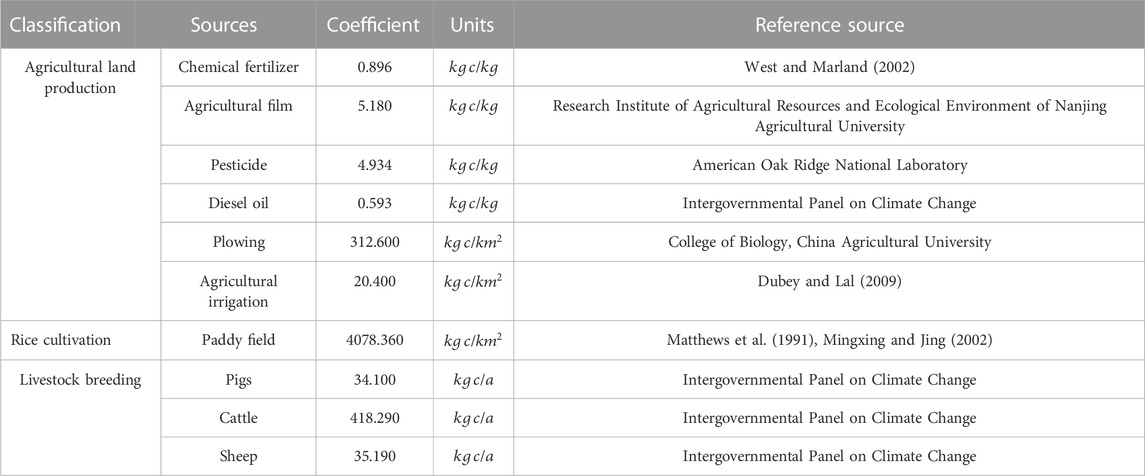1145x476 pixels.
Task: Click the Classification column header
Action: 66,25
